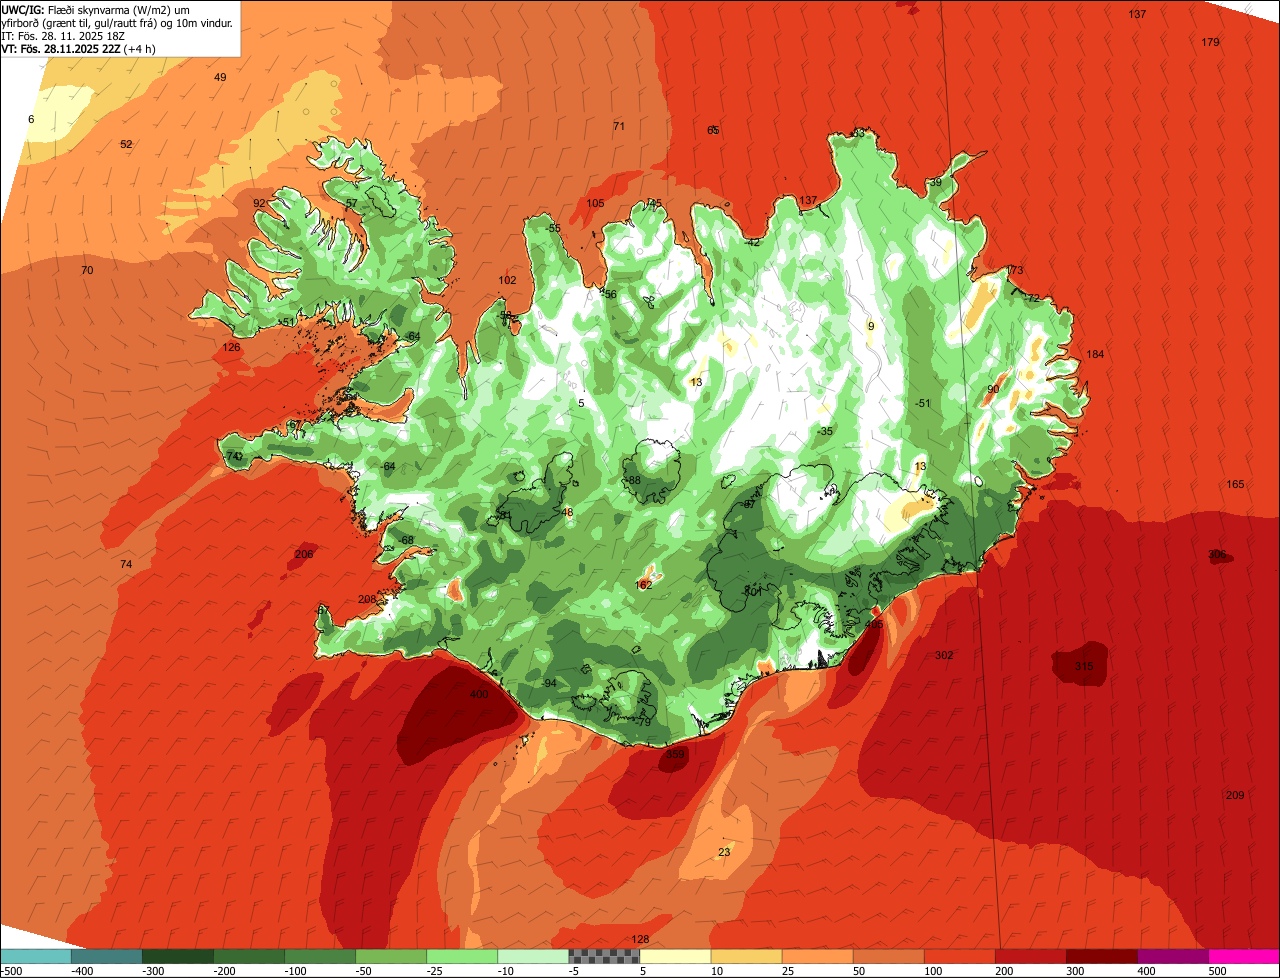Click the map value '179' in the top right

(x=1210, y=42)
